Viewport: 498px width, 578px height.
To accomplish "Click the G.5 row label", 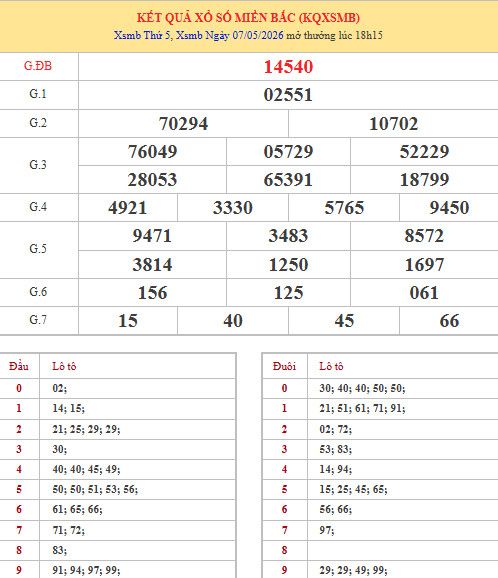I will (x=38, y=249).
